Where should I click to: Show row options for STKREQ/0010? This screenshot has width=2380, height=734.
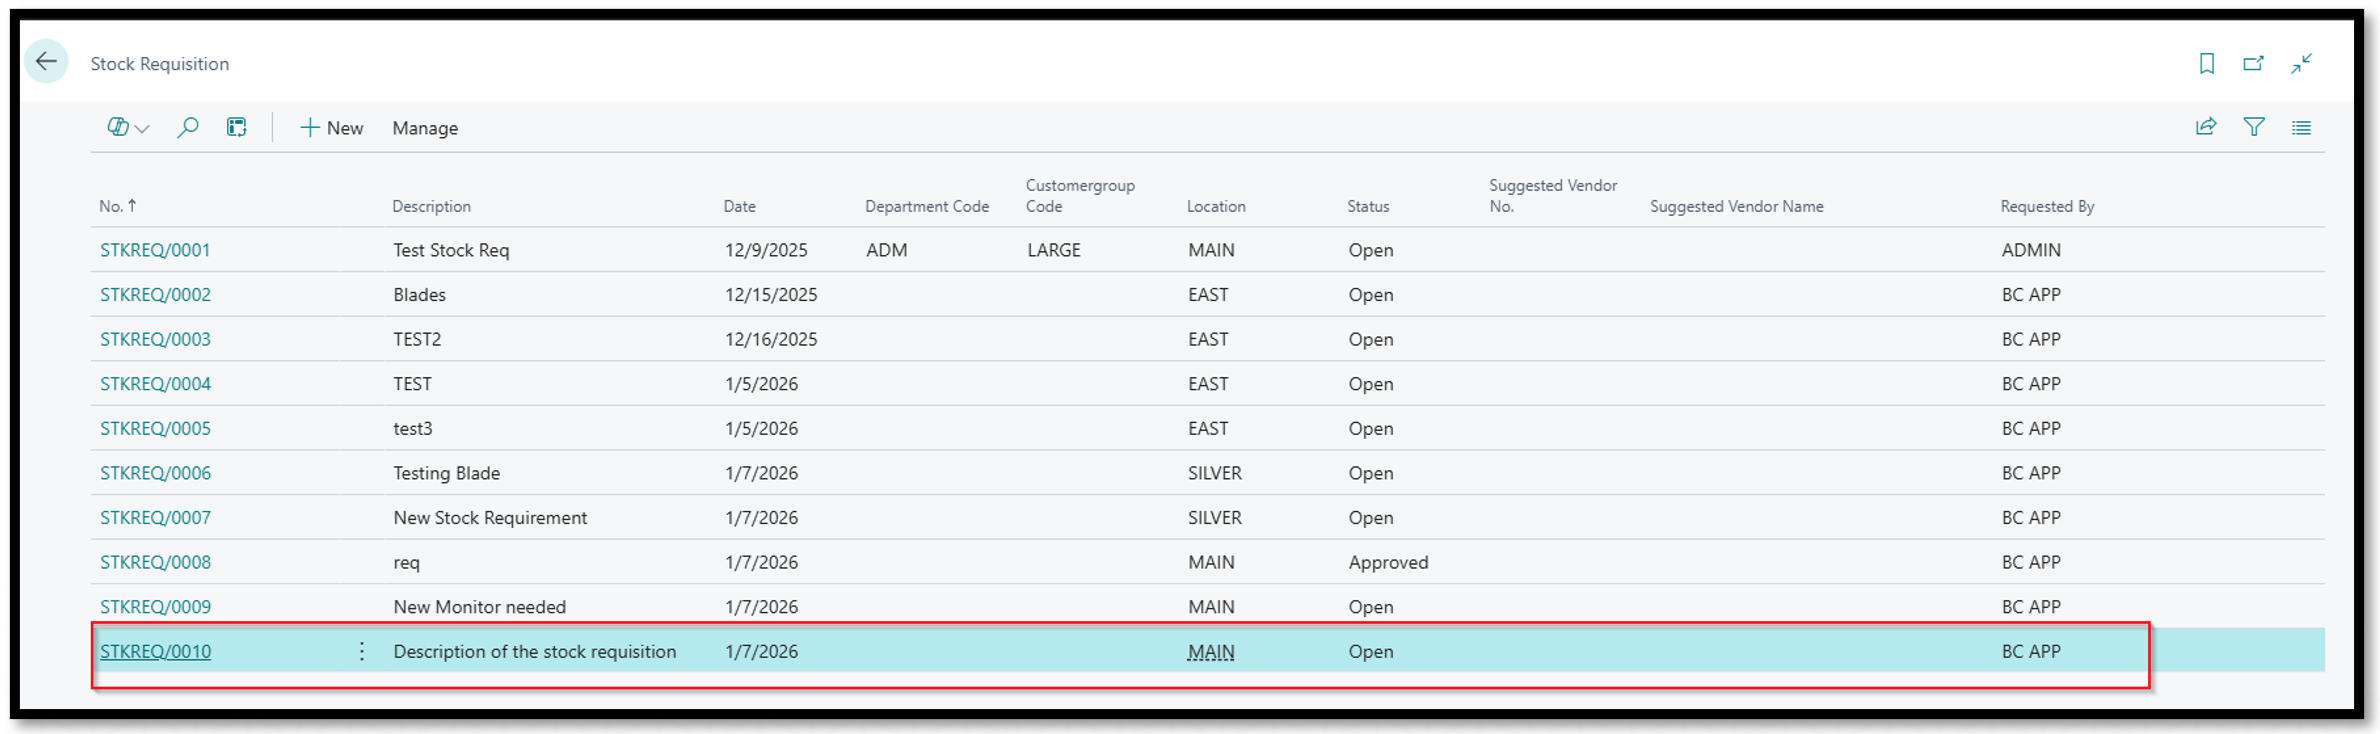(362, 652)
